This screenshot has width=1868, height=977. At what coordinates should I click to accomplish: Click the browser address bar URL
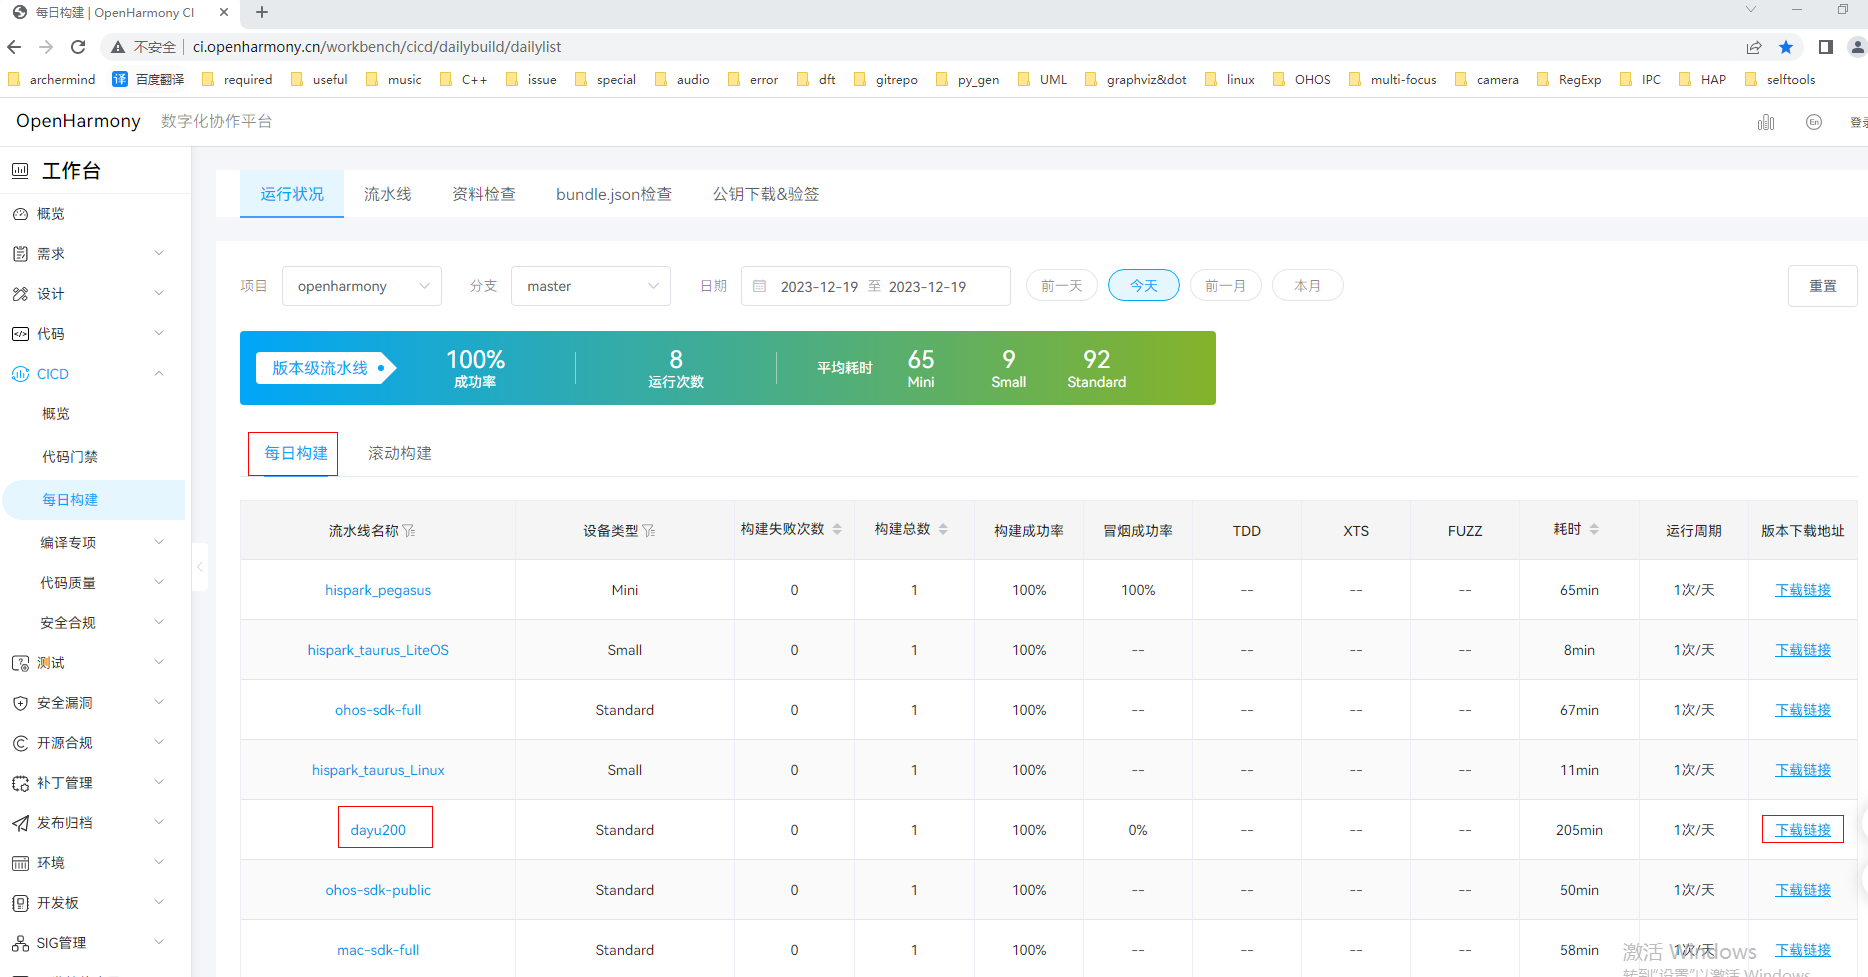[377, 47]
